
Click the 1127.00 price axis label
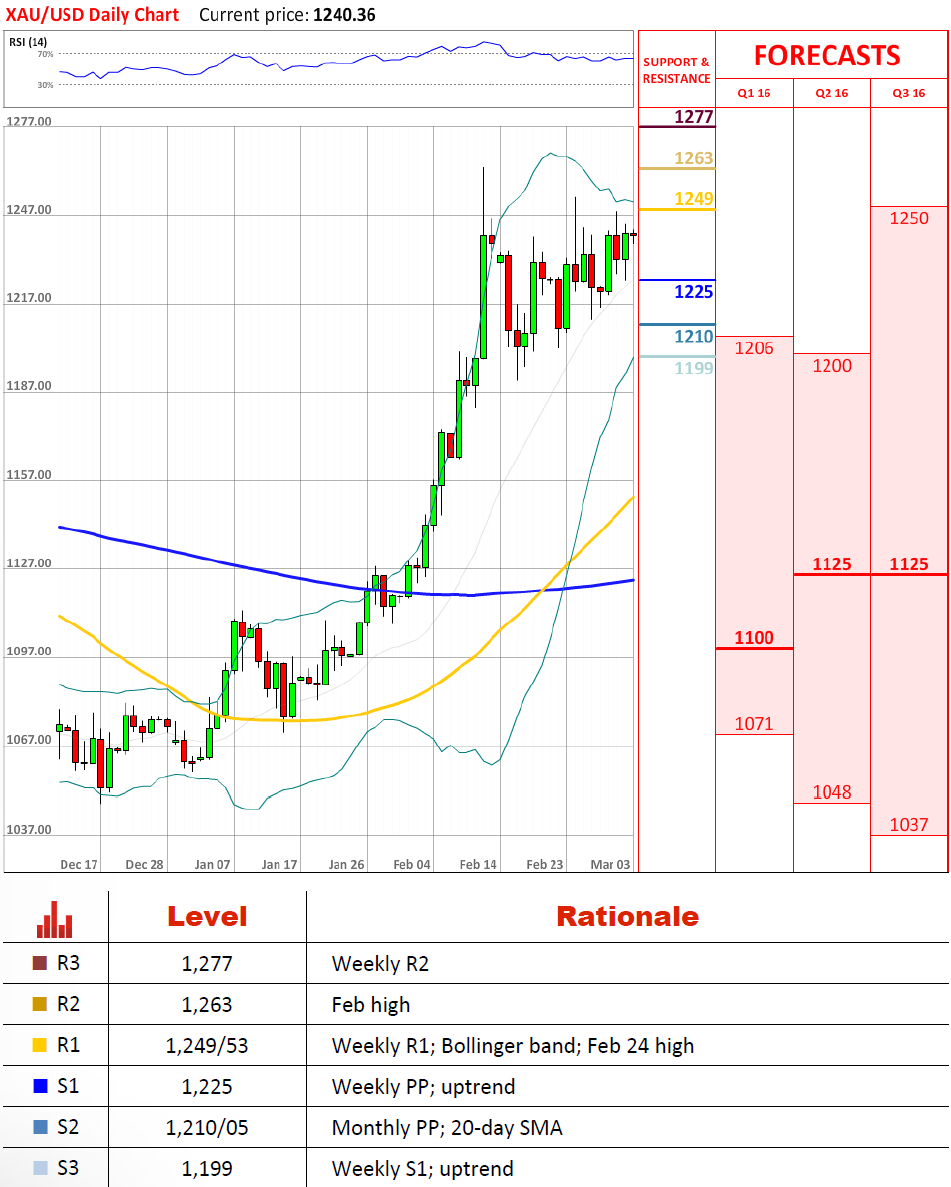29,562
